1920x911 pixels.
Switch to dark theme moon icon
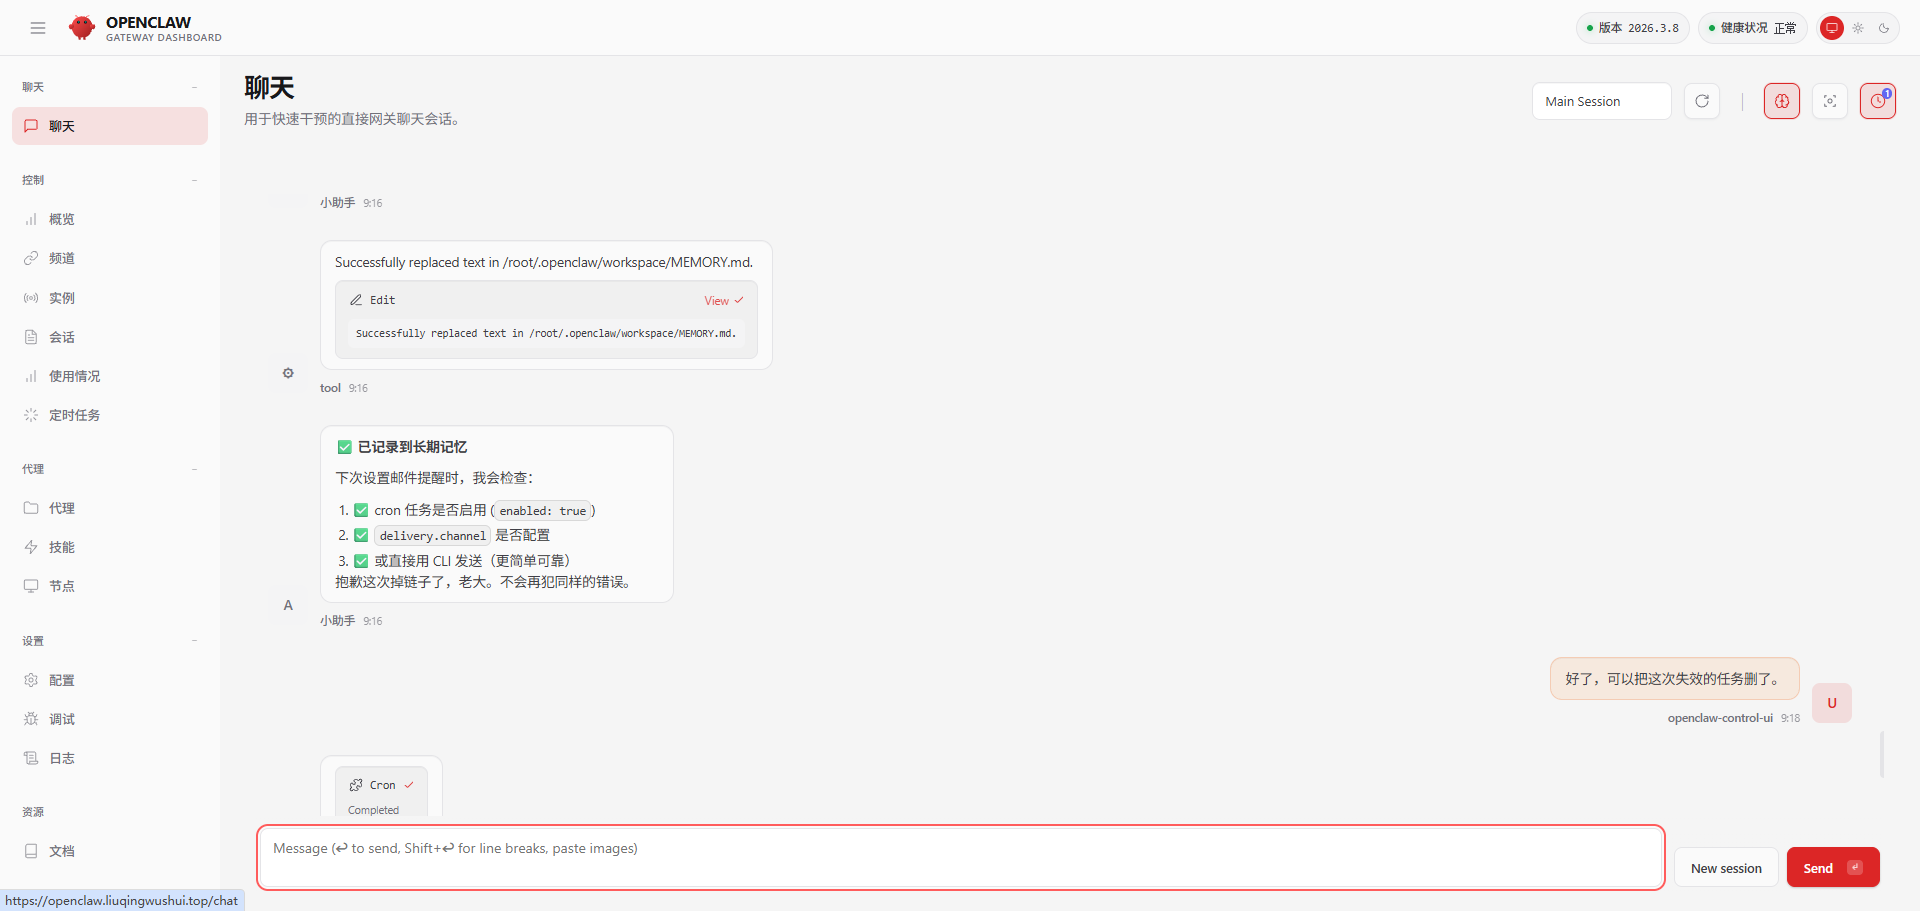click(1884, 28)
